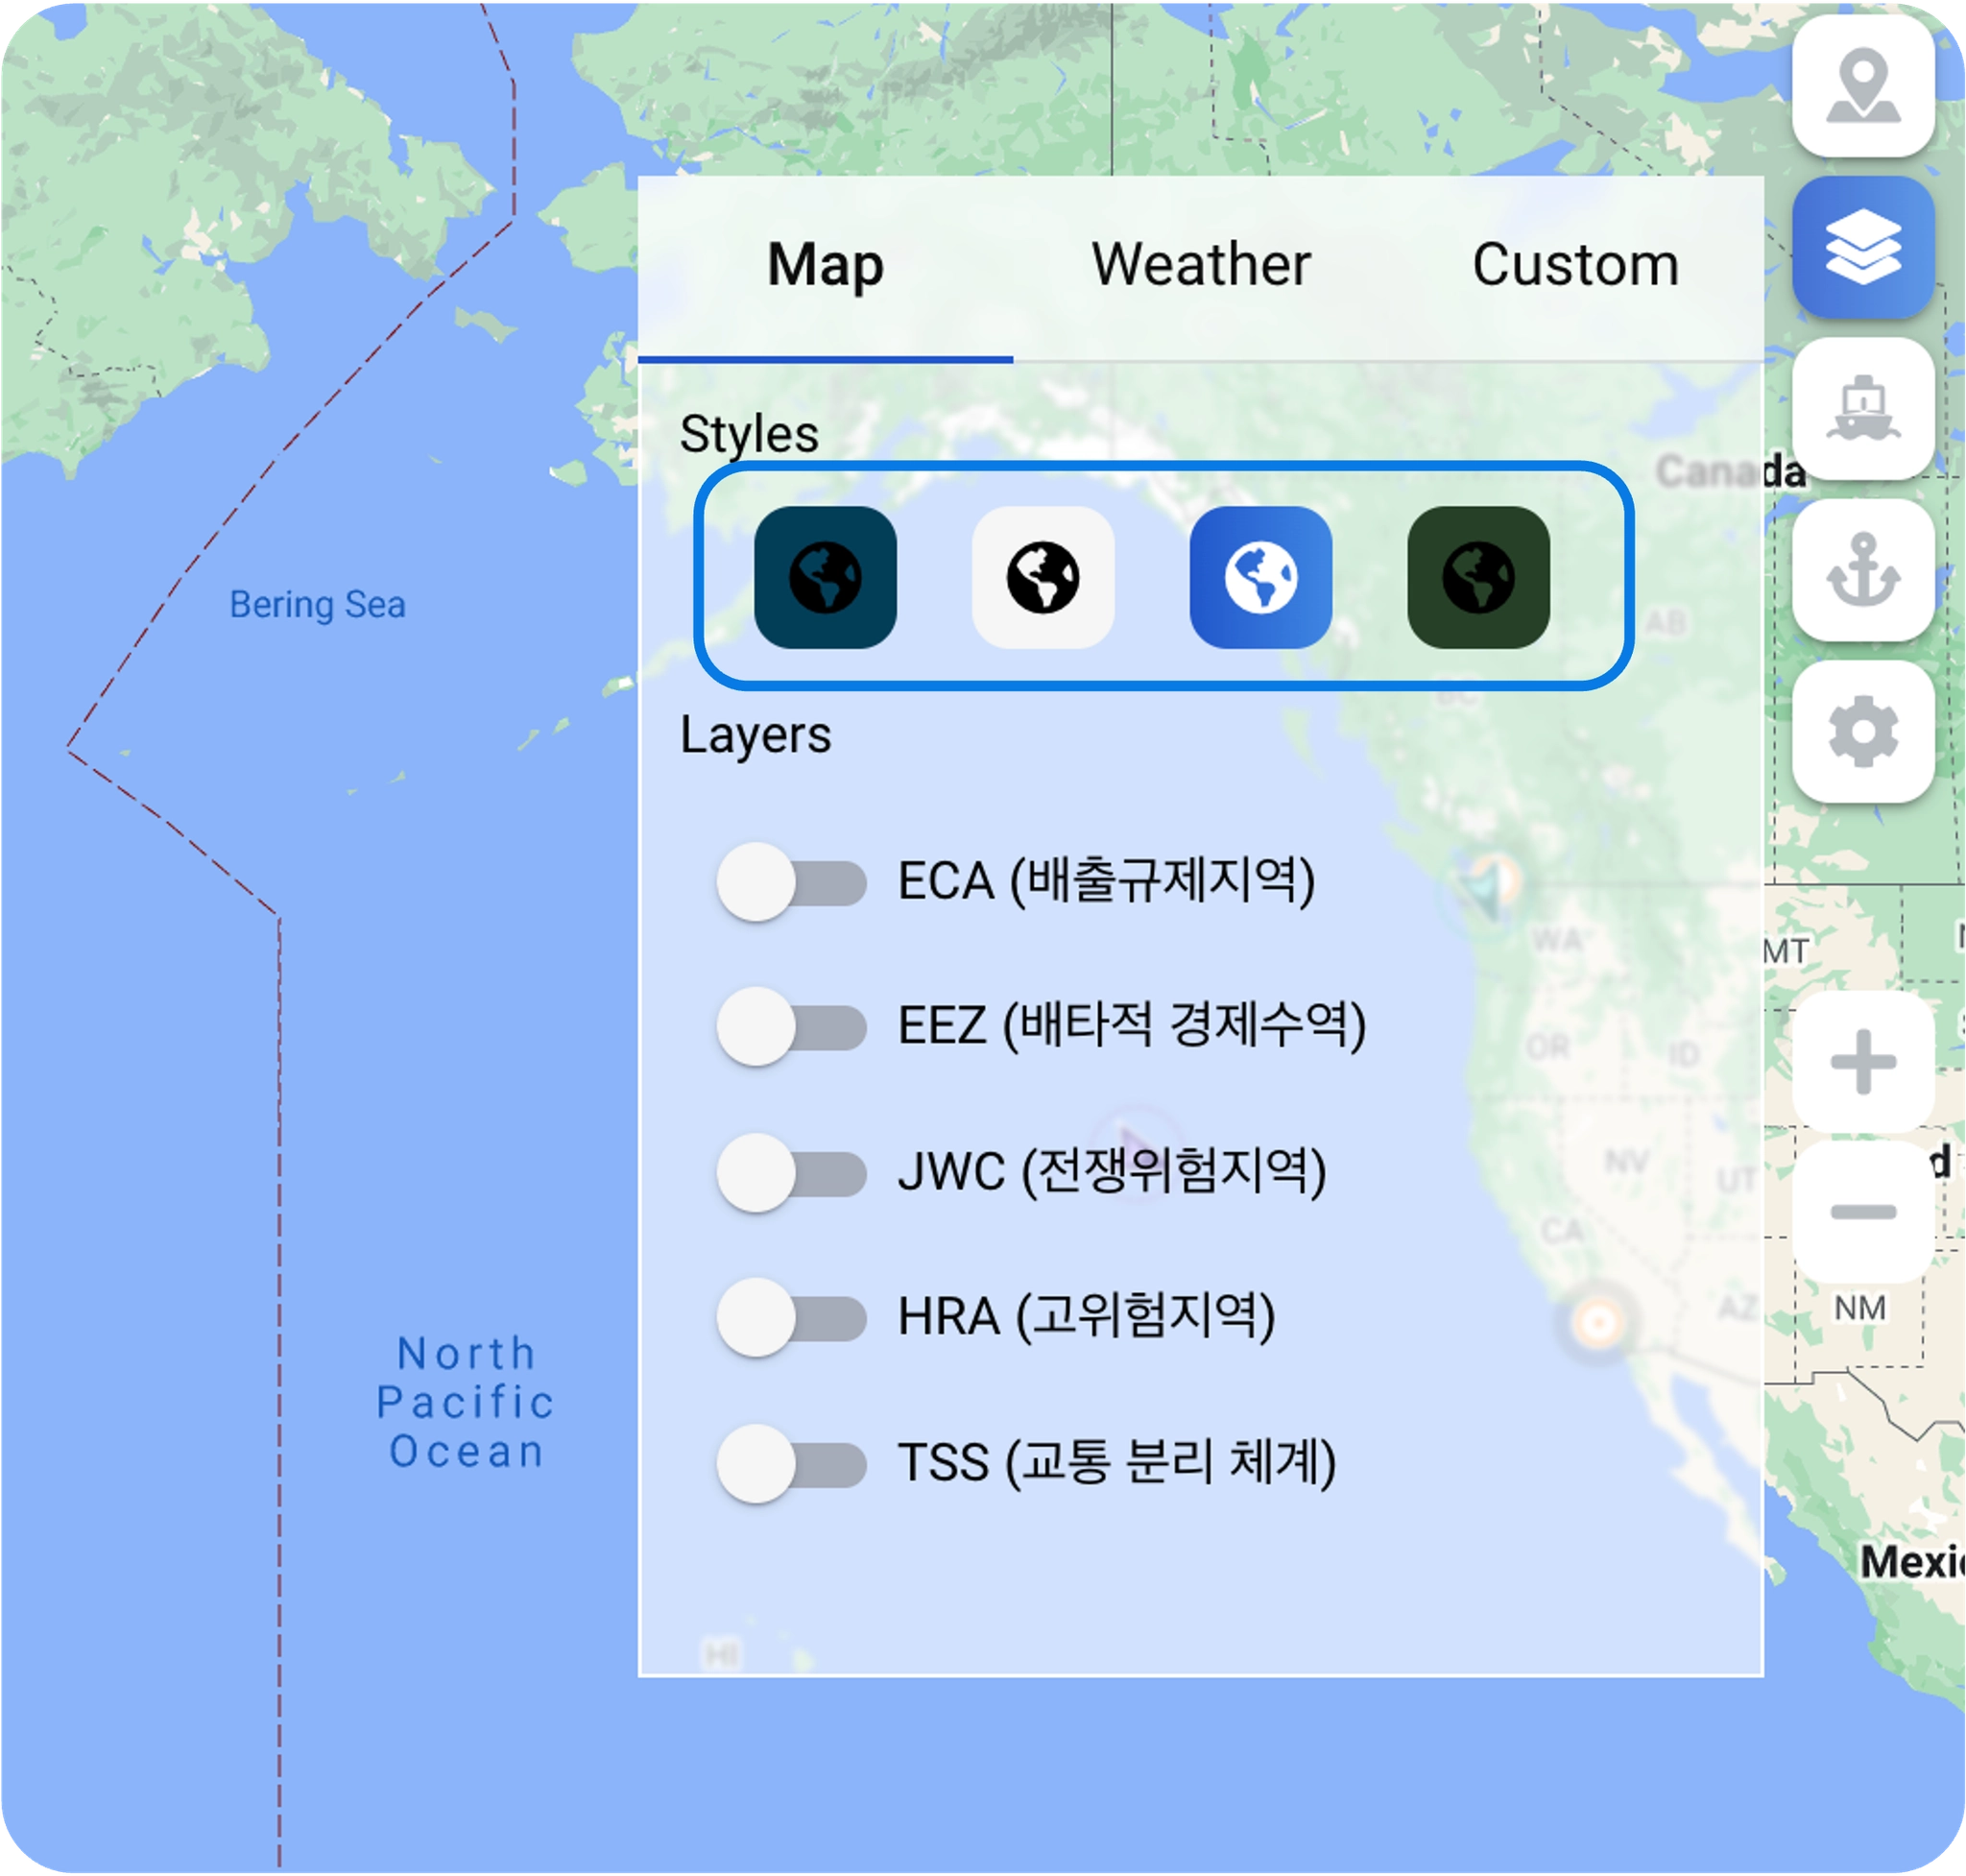1966x1876 pixels.
Task: Zoom in with the plus button
Action: coord(1862,1062)
